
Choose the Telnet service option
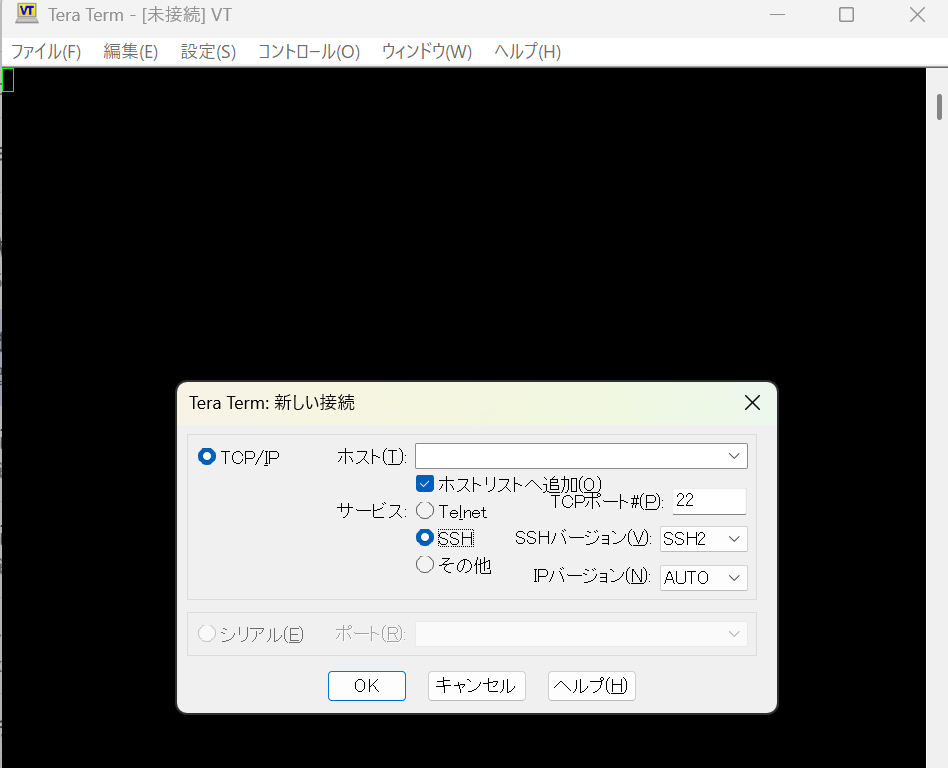coord(425,511)
